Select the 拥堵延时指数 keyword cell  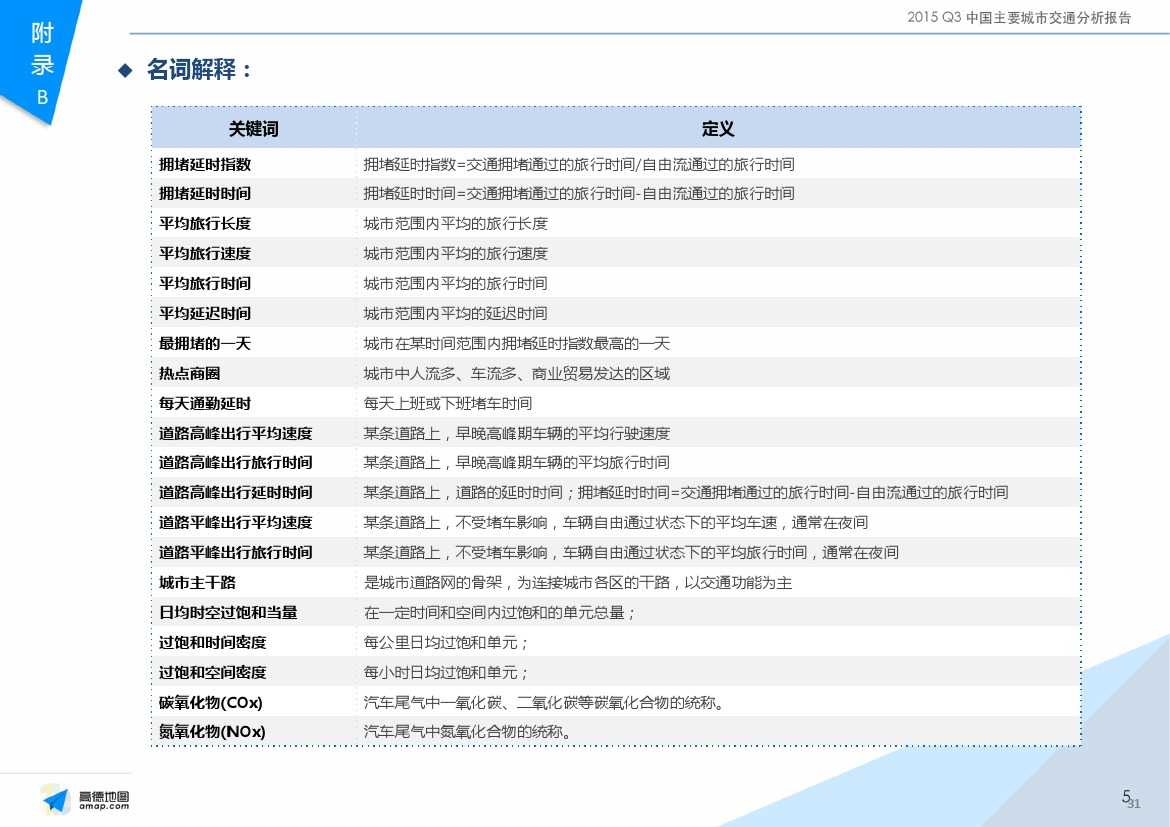coord(205,164)
